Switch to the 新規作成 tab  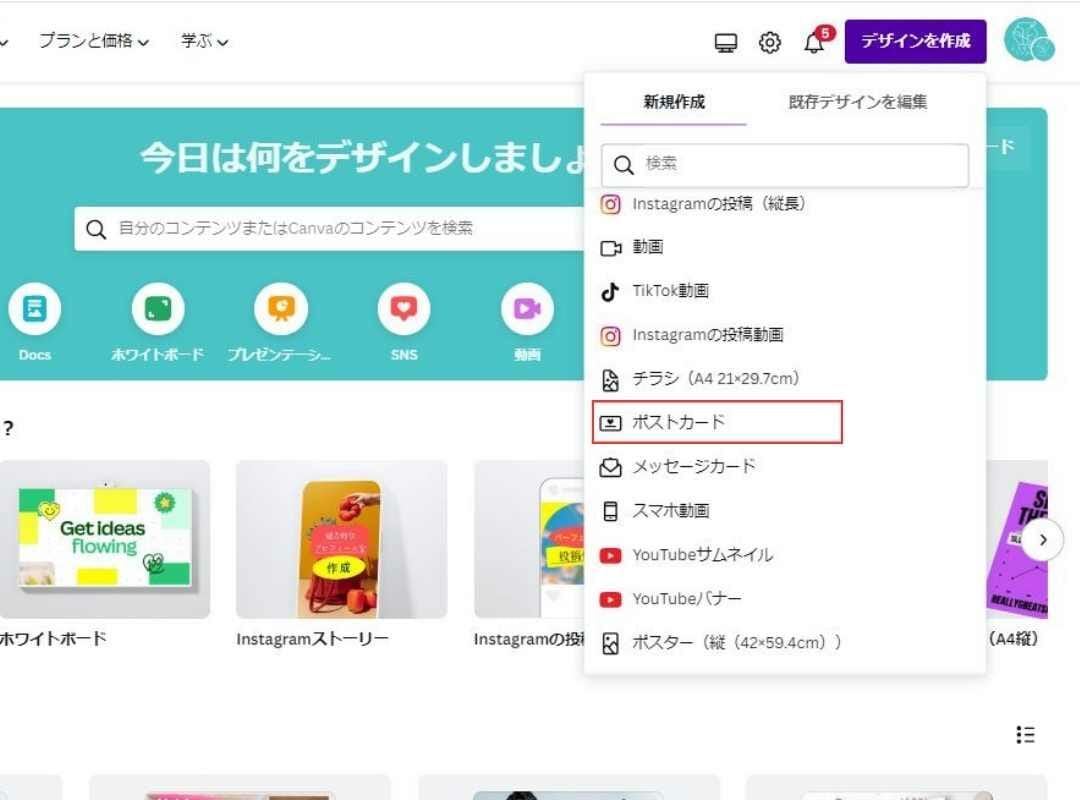click(x=673, y=102)
